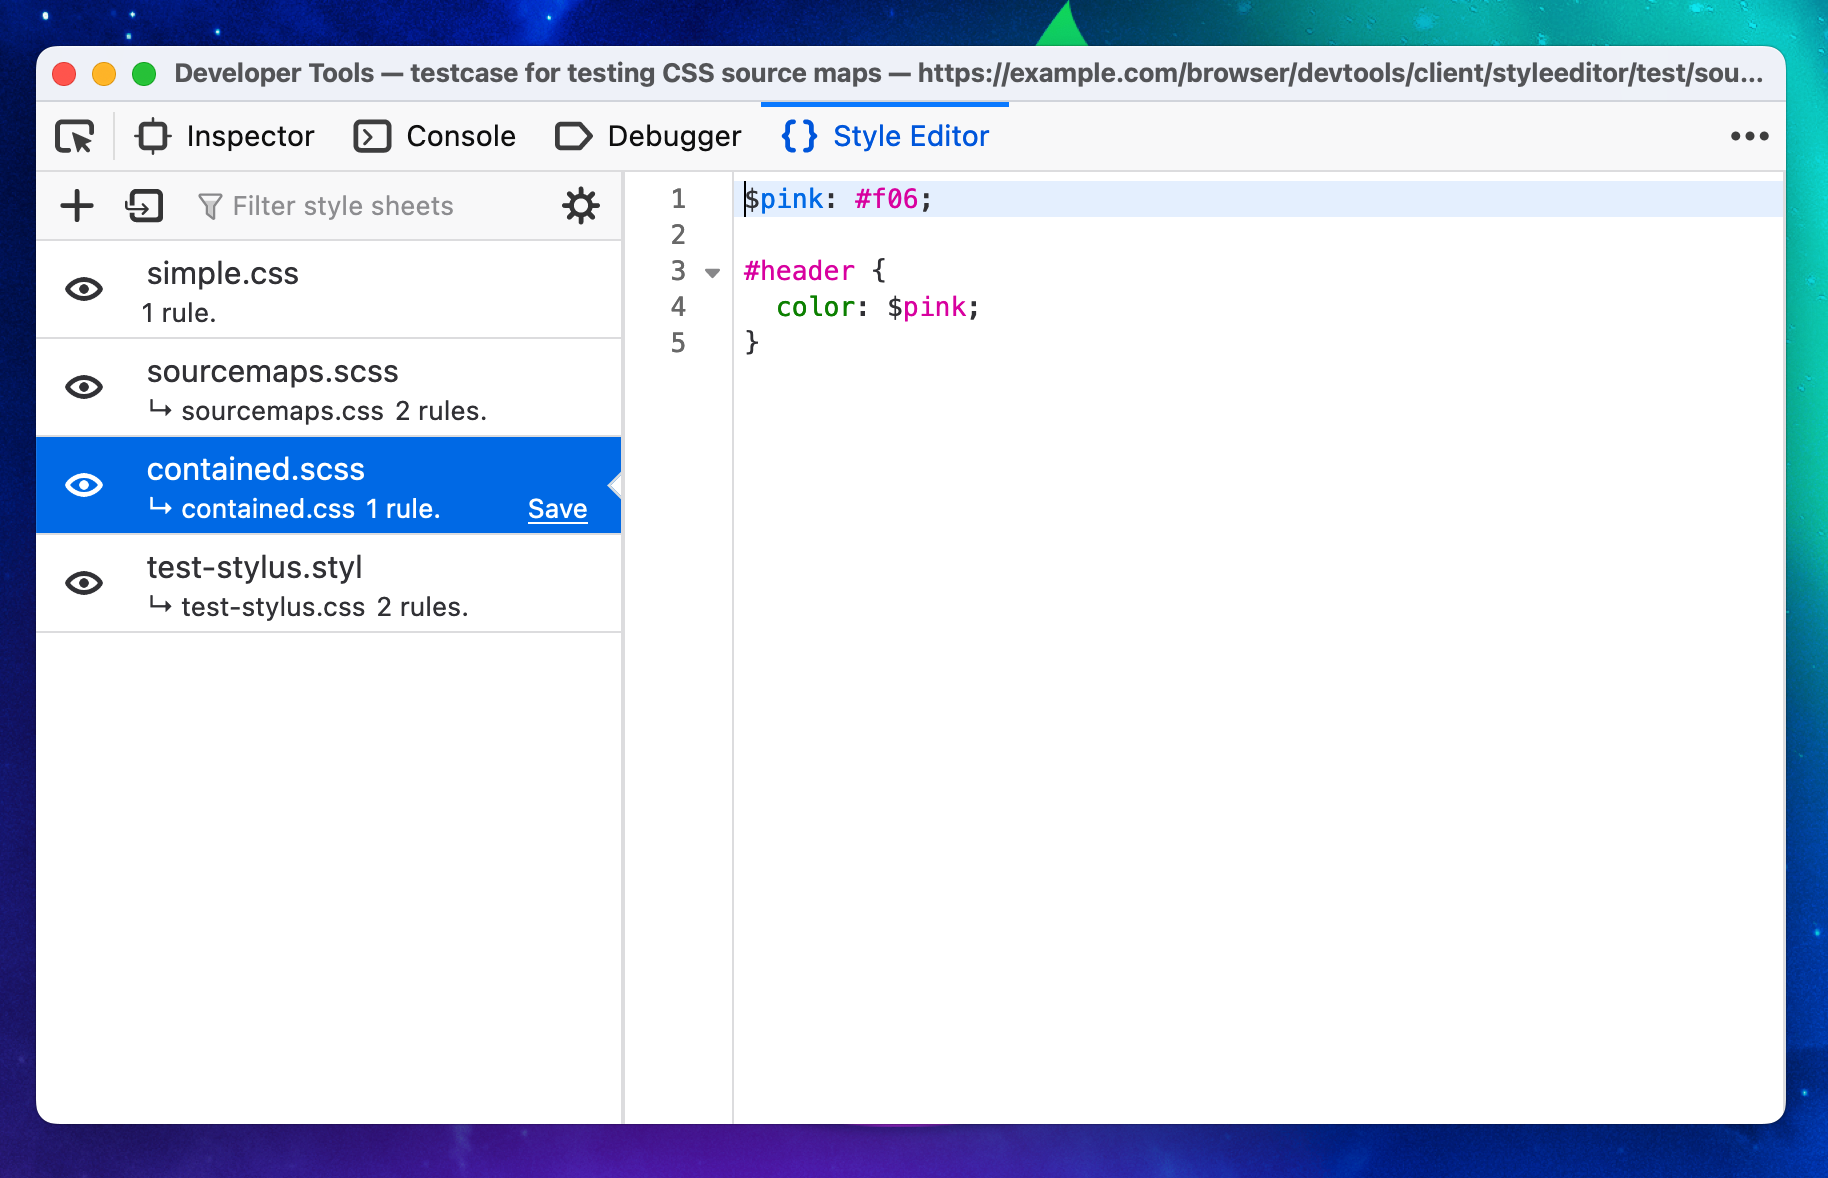The image size is (1828, 1178).
Task: Toggle visibility of sourcemaps.scss
Action: (x=85, y=387)
